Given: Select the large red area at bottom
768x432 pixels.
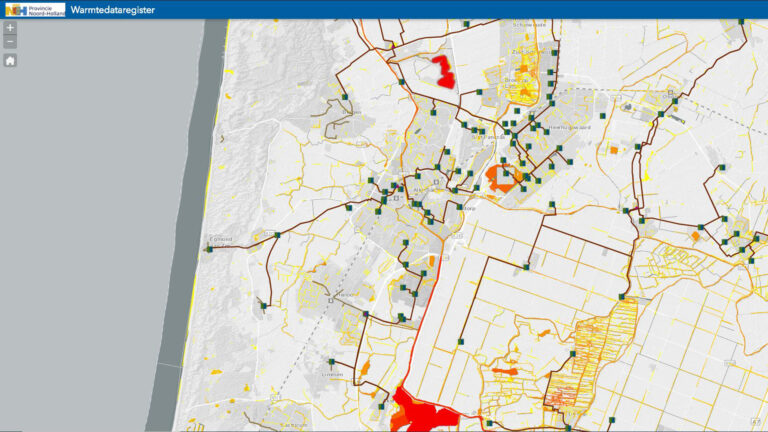Looking at the screenshot, I should (420, 412).
